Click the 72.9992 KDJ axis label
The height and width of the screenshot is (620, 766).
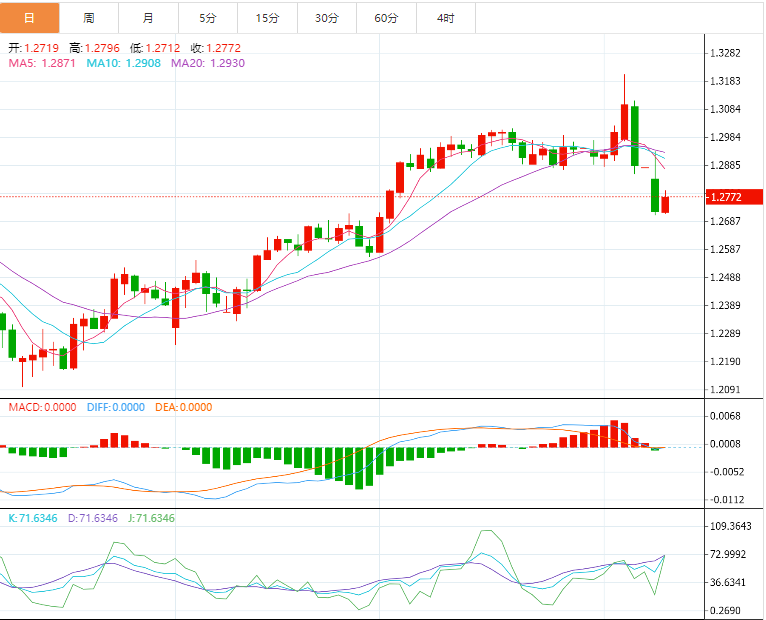[728, 555]
